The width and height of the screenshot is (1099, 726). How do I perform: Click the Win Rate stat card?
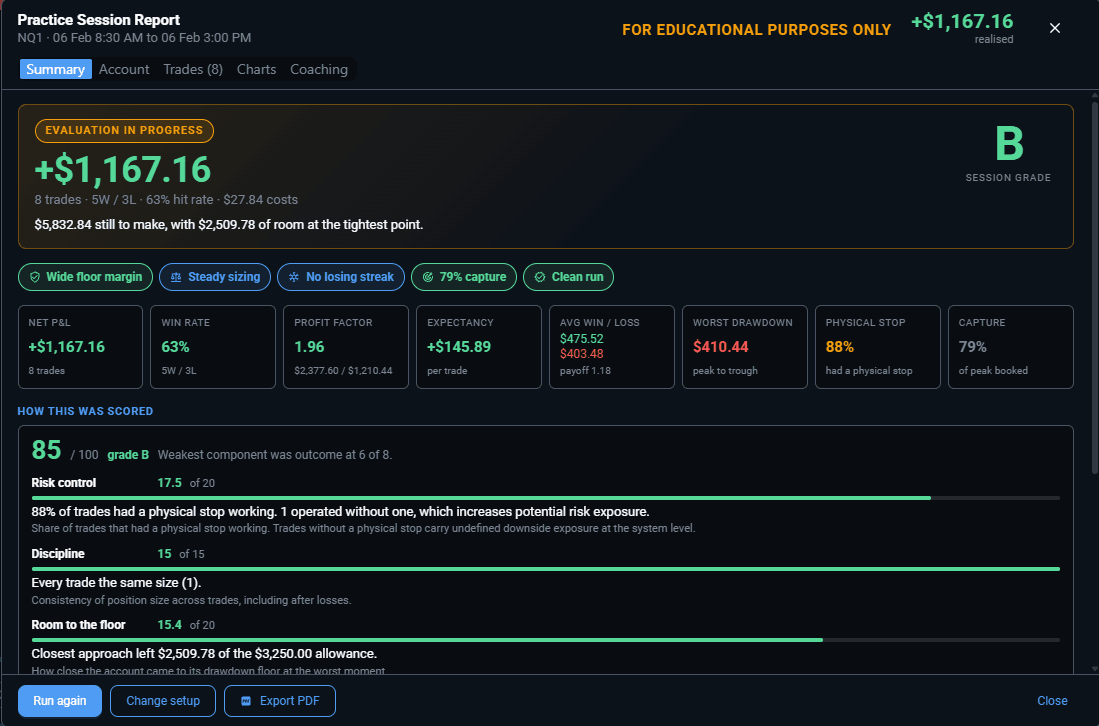pos(213,347)
